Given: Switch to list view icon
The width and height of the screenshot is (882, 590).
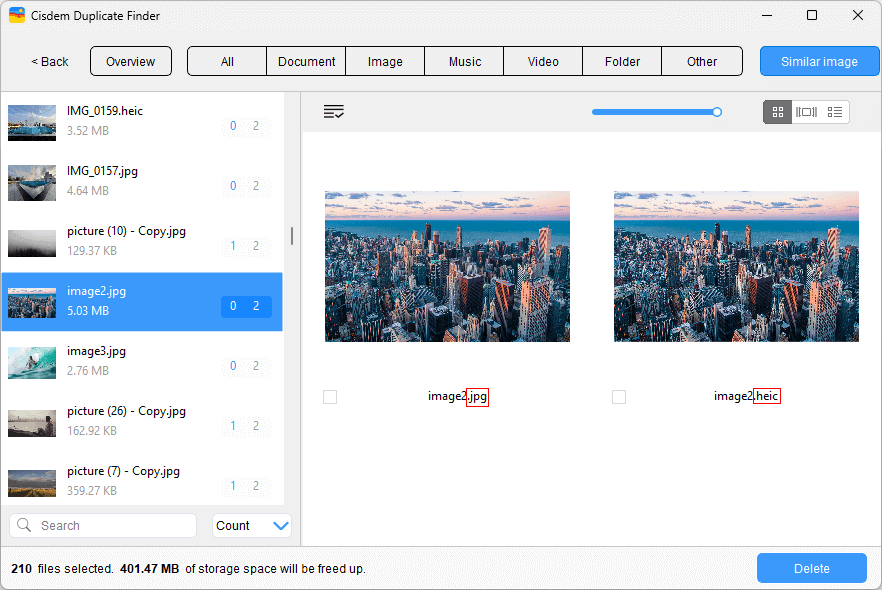Looking at the screenshot, I should coord(835,112).
